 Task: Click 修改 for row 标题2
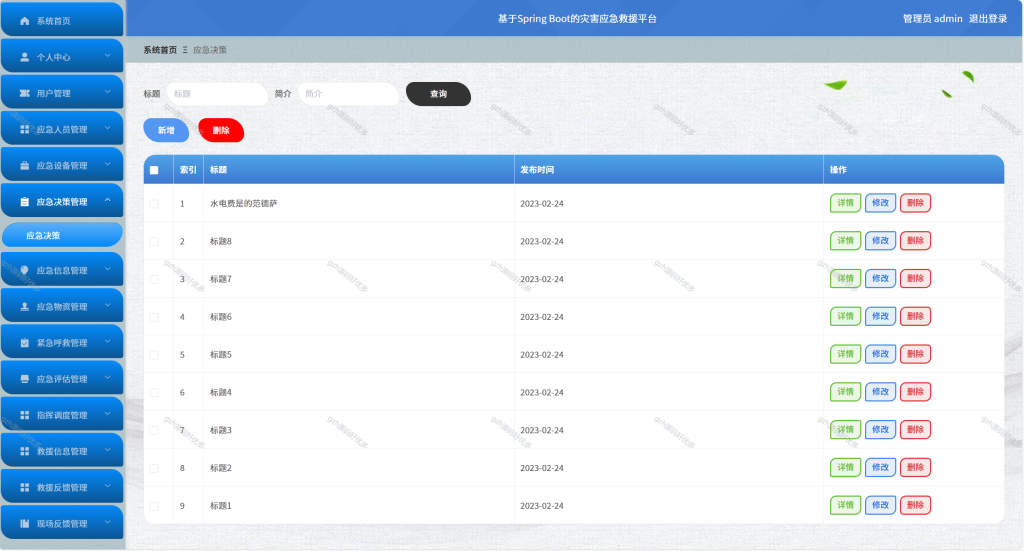coord(880,467)
